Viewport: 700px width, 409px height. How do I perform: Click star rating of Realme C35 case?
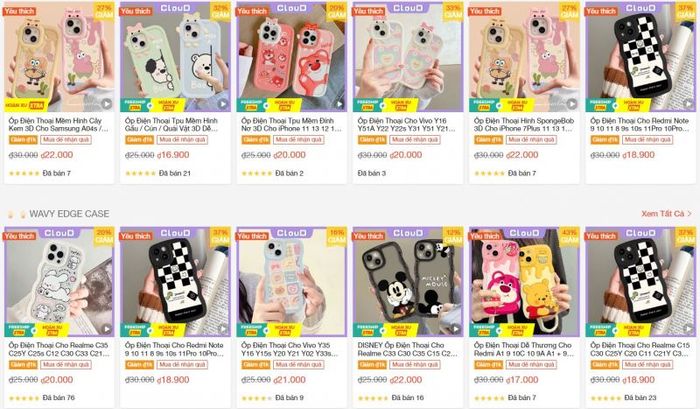(x=24, y=398)
